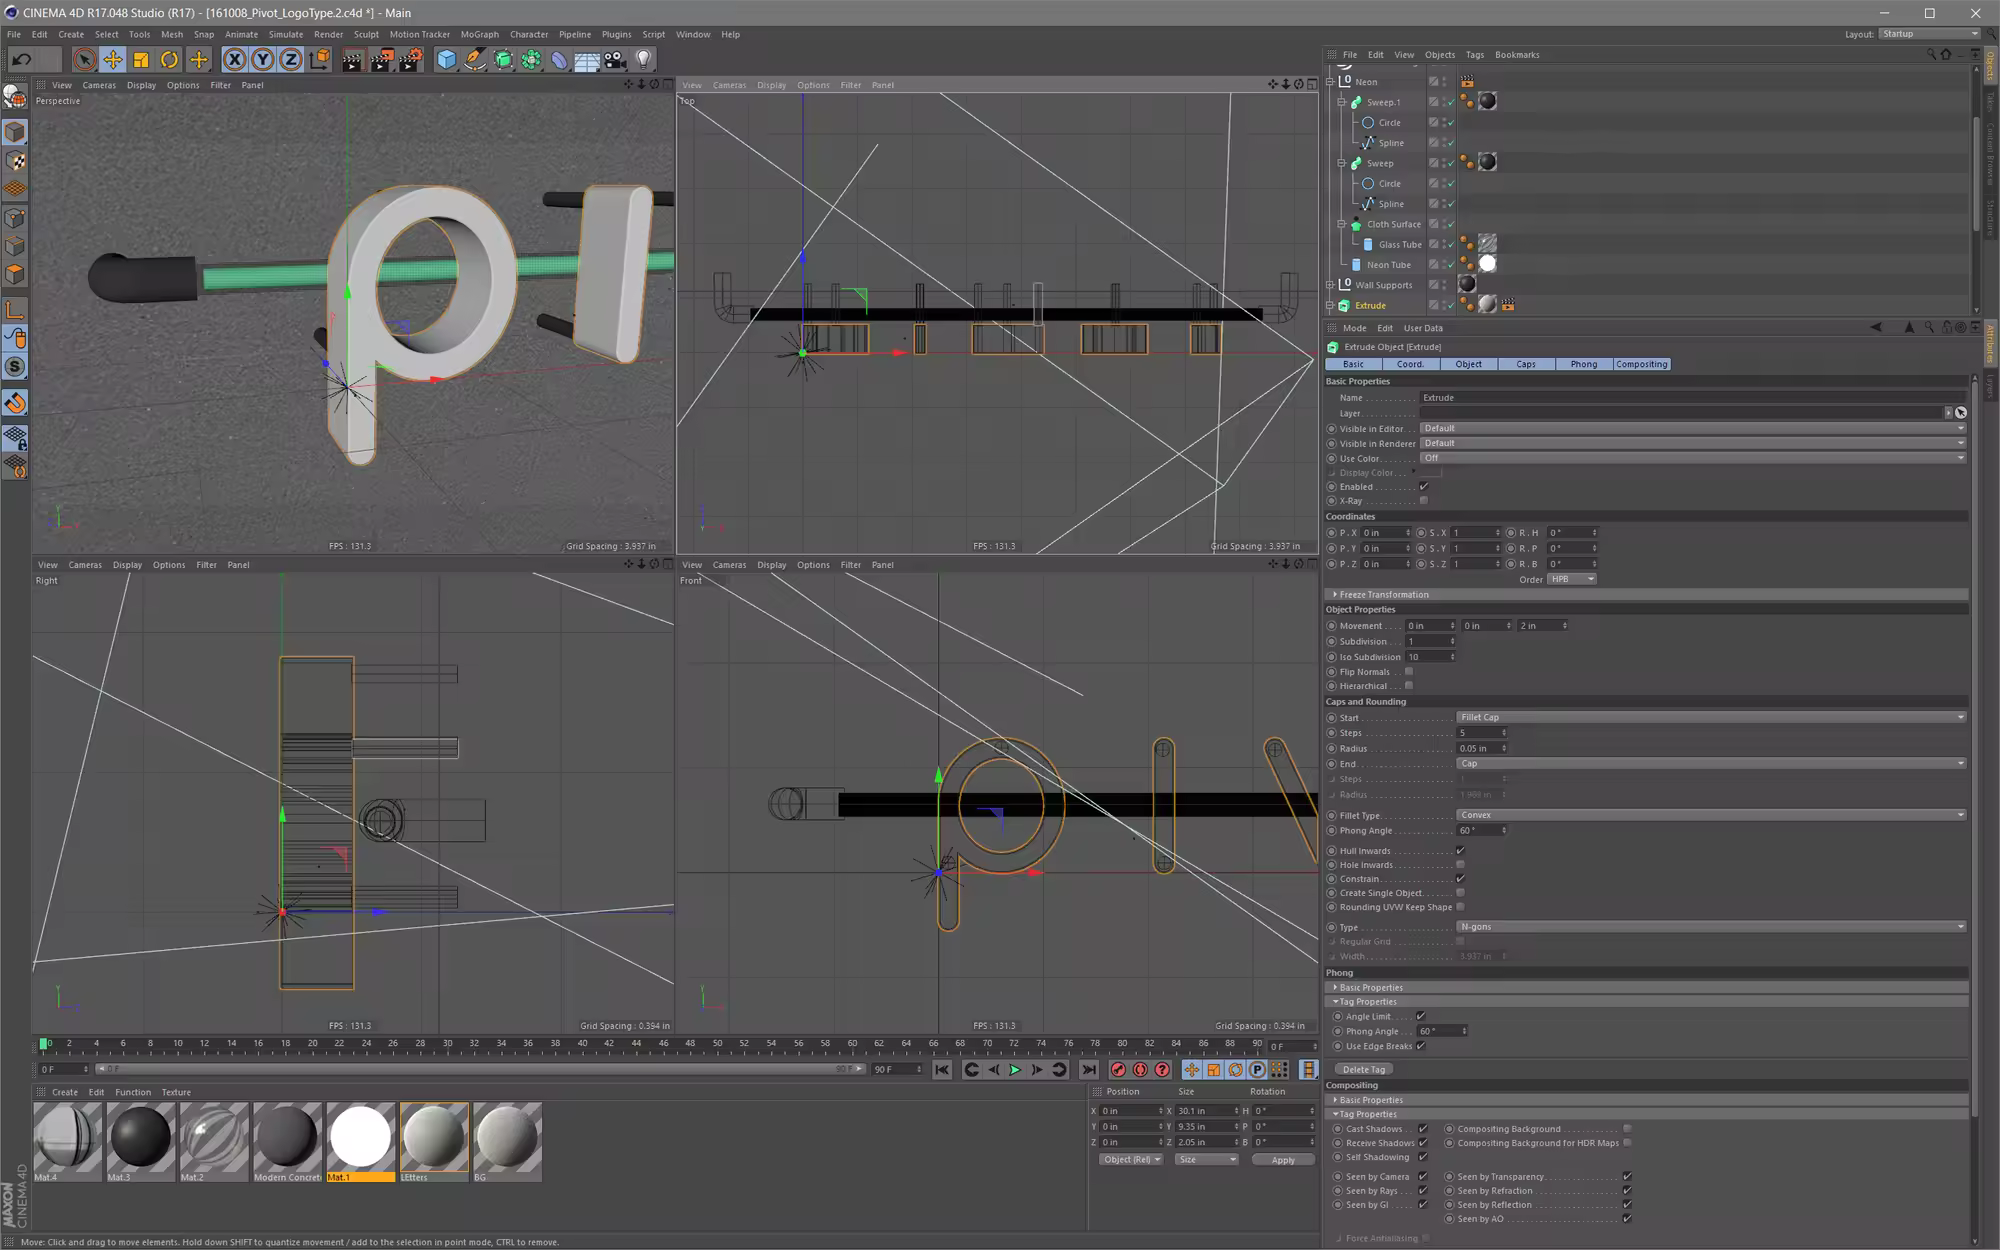The height and width of the screenshot is (1250, 2000).
Task: Toggle the Hull Inwards checkbox
Action: tap(1460, 851)
